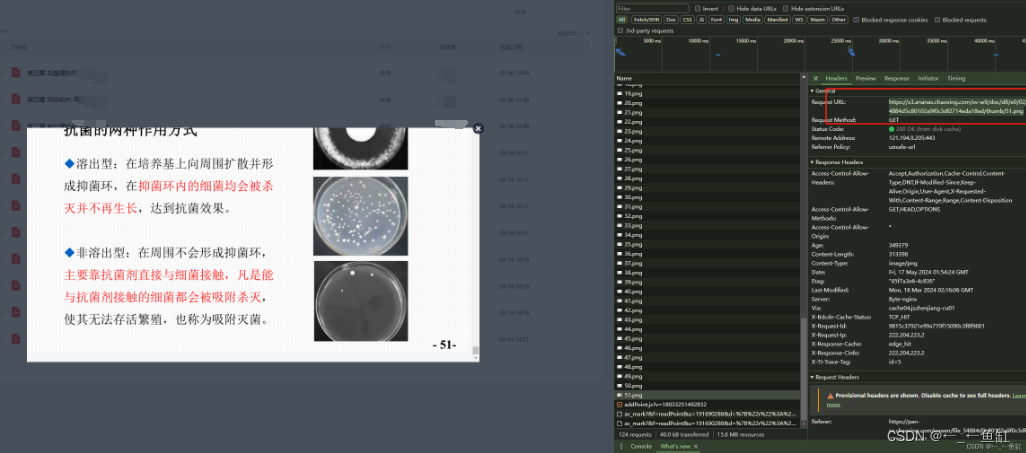Filter requests by Wasm type
The image size is (1026, 453).
[x=817, y=20]
